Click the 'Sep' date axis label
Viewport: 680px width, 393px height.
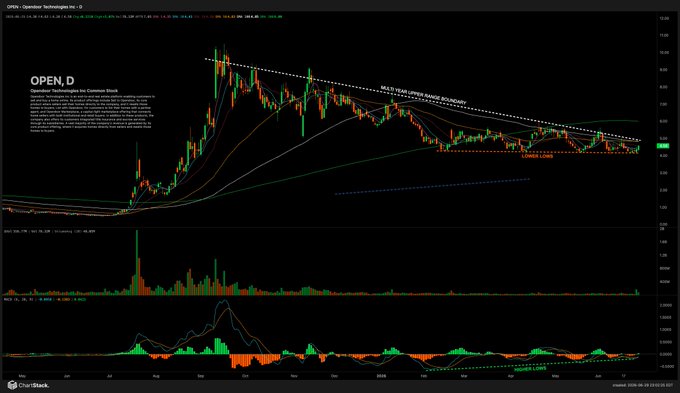click(x=201, y=376)
